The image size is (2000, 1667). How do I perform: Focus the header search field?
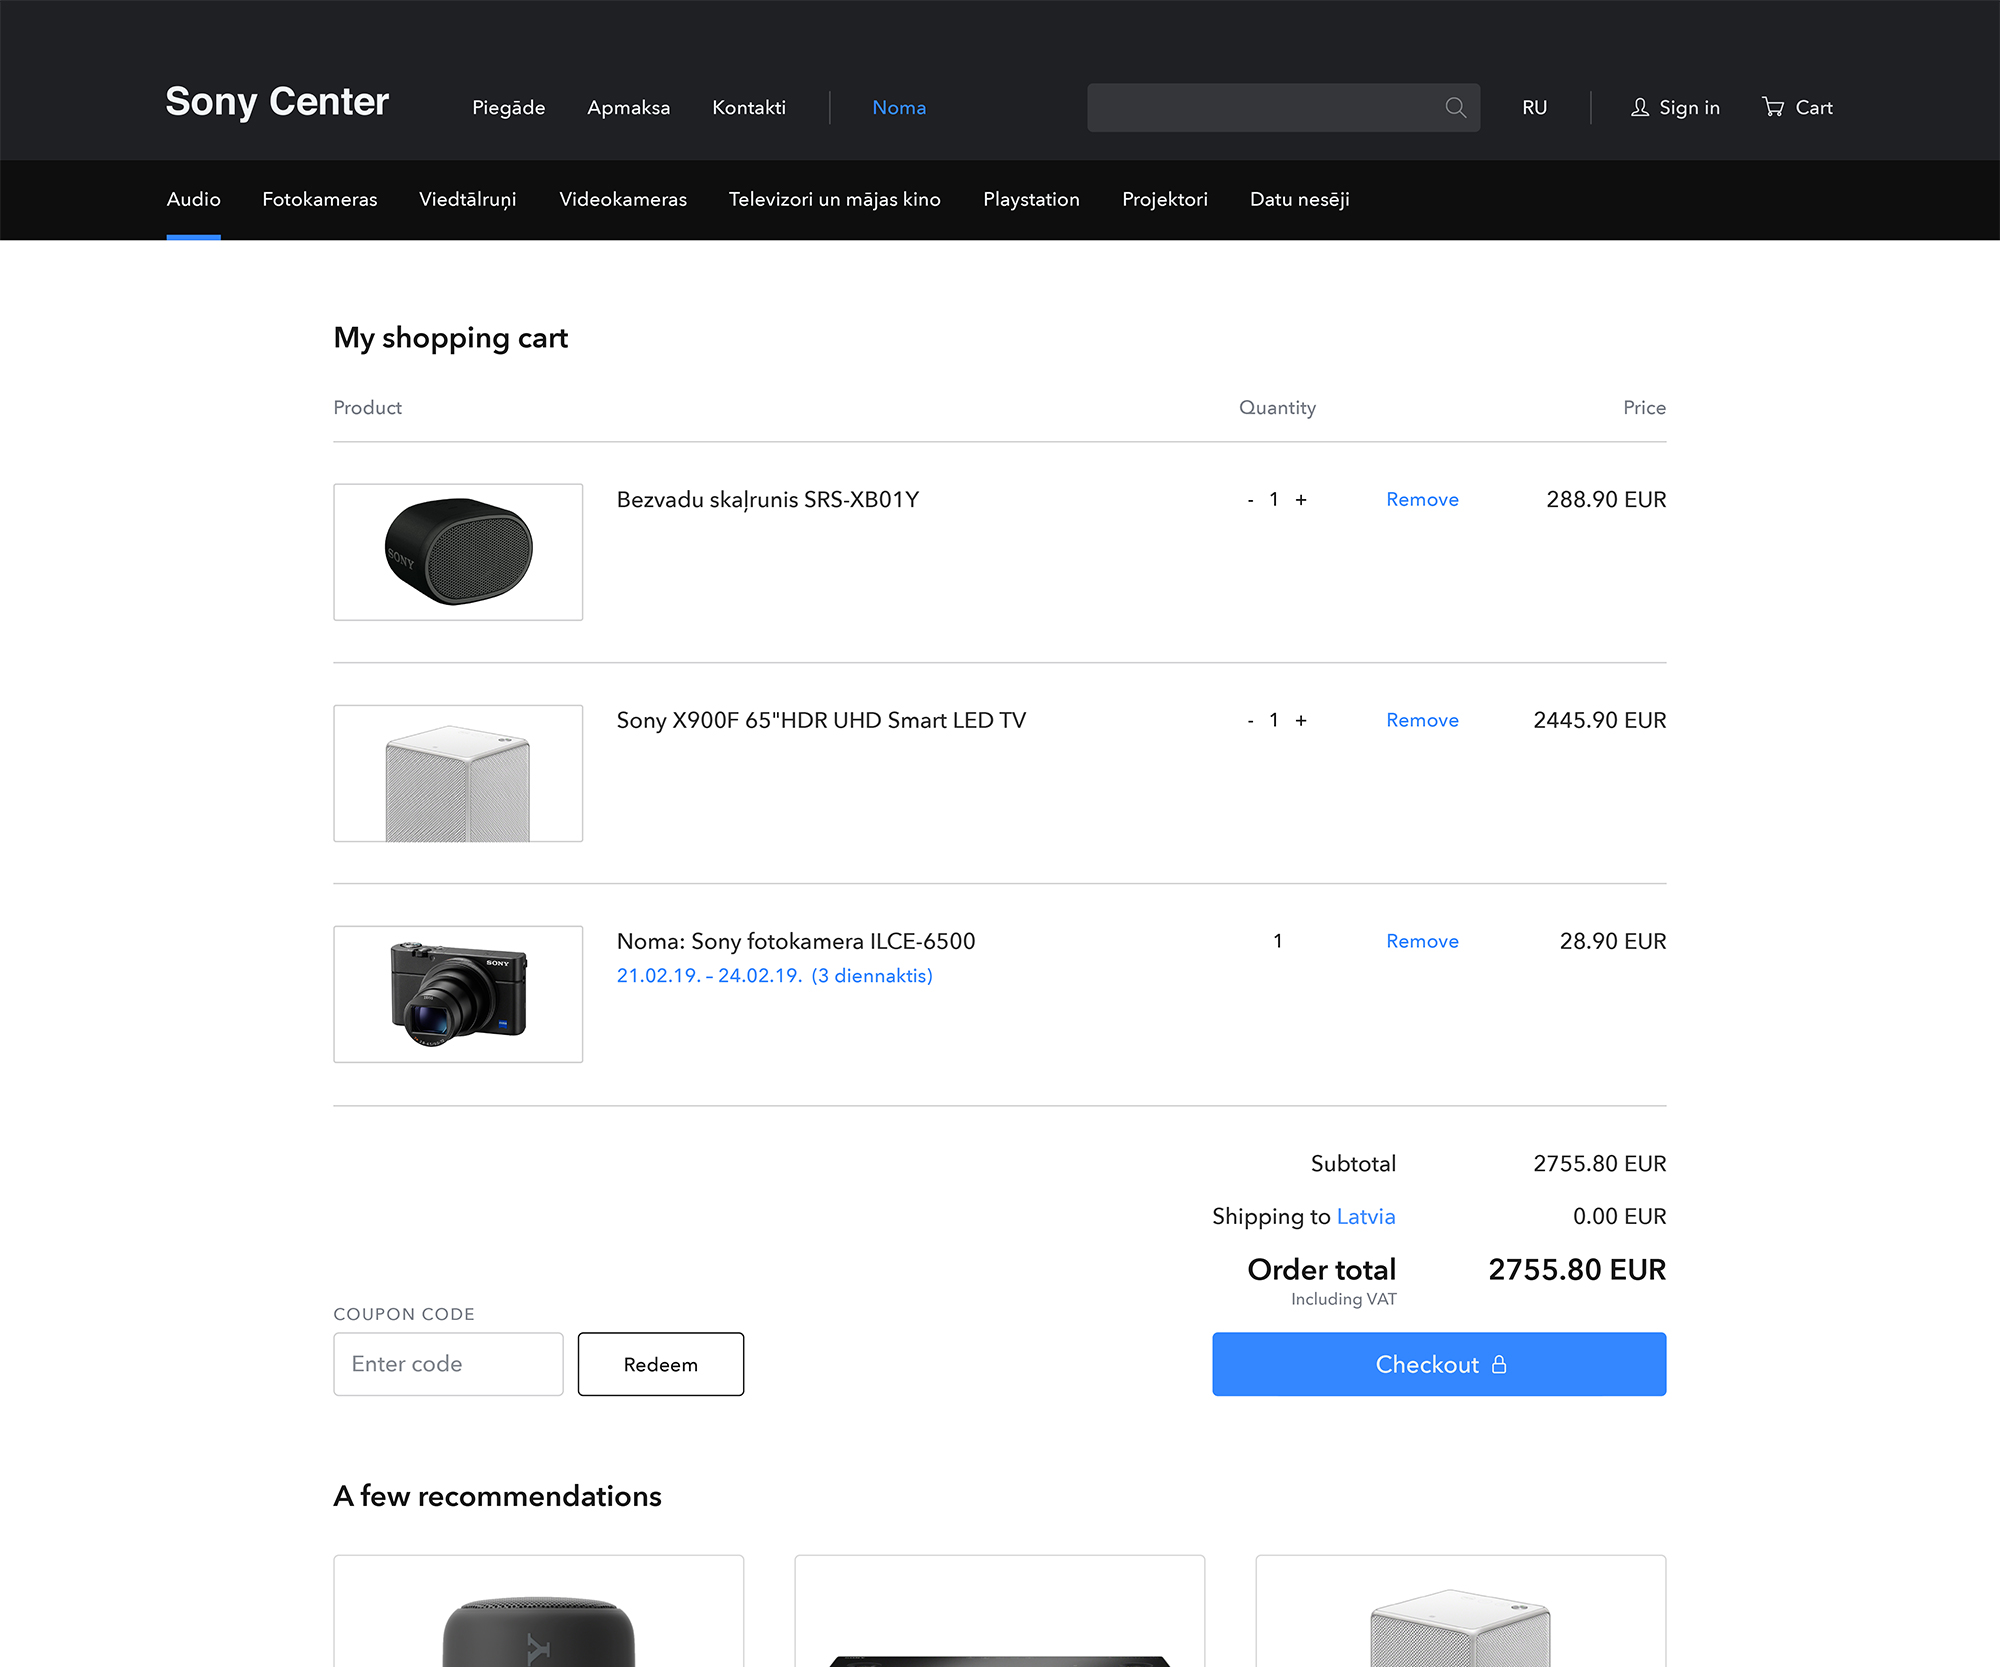pos(1283,107)
